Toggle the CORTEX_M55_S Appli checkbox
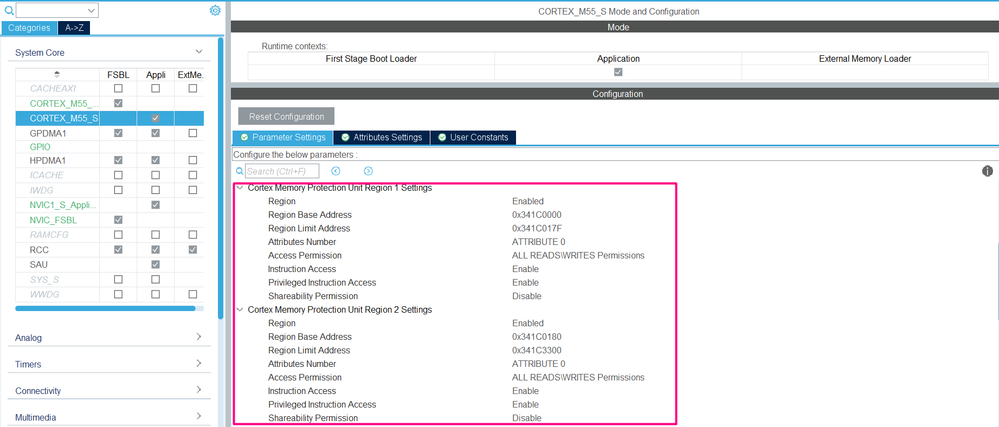Screen dimensions: 999x427 (155, 119)
